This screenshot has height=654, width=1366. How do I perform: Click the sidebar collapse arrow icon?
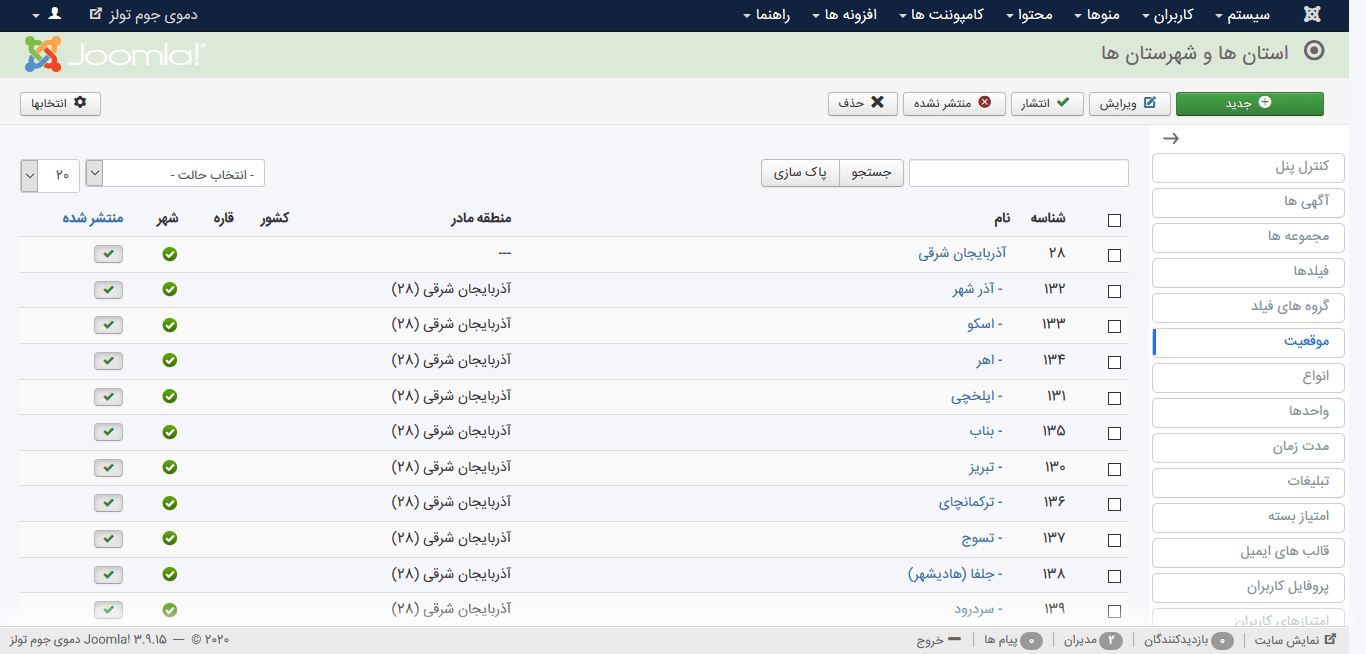click(1171, 139)
